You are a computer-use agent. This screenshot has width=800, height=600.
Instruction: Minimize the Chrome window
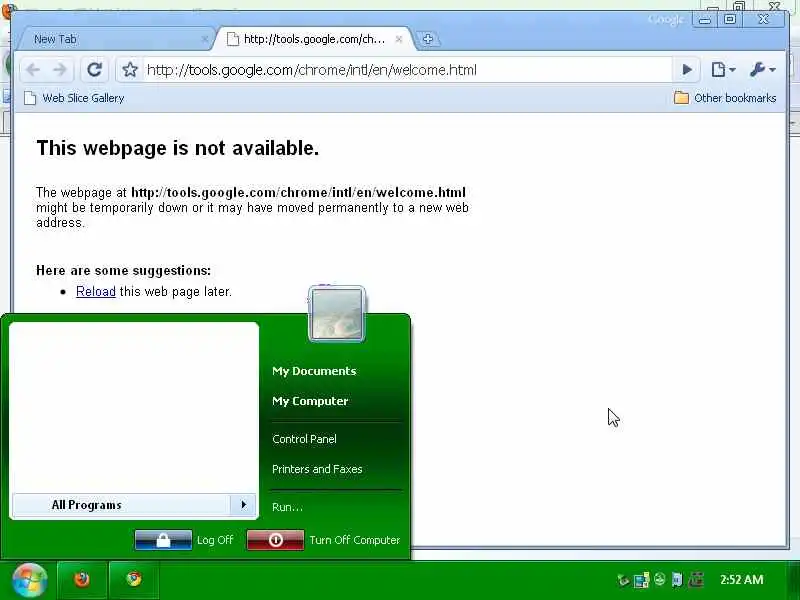pos(705,19)
